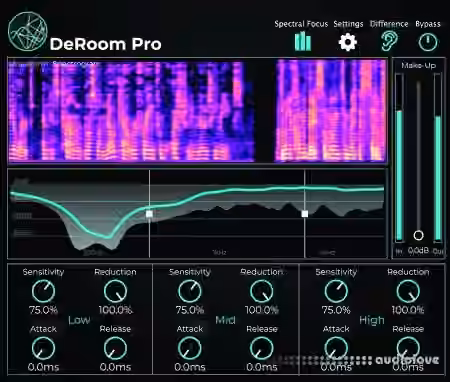Click the DeRoom Pro title text
The height and width of the screenshot is (382, 450).
106,44
